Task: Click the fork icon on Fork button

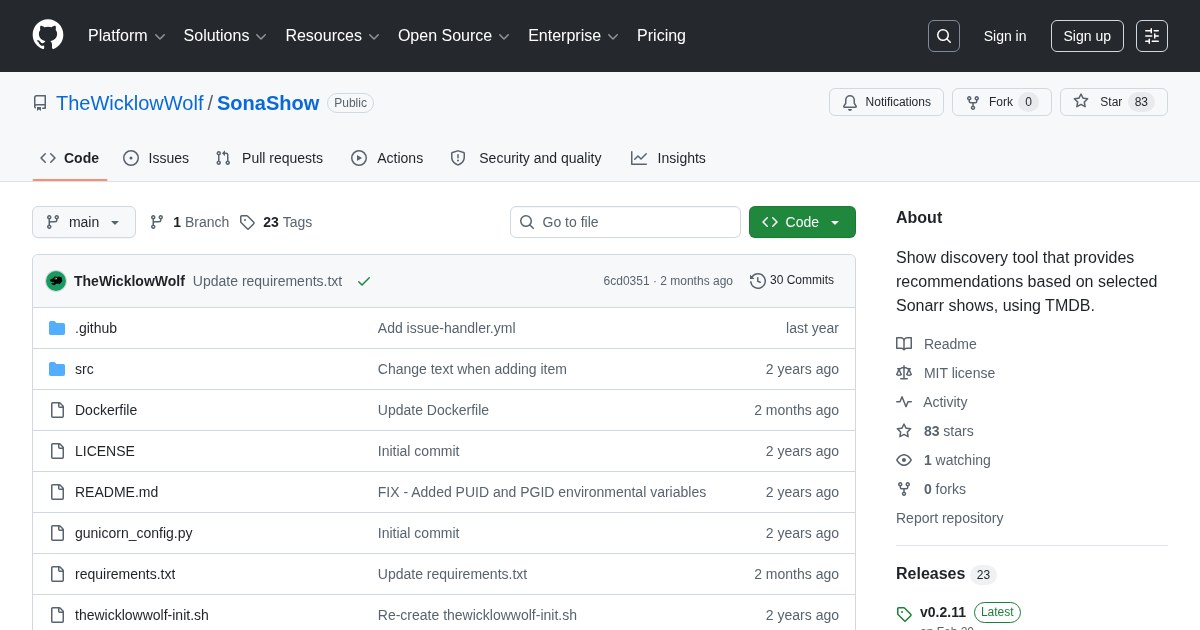Action: pos(973,102)
